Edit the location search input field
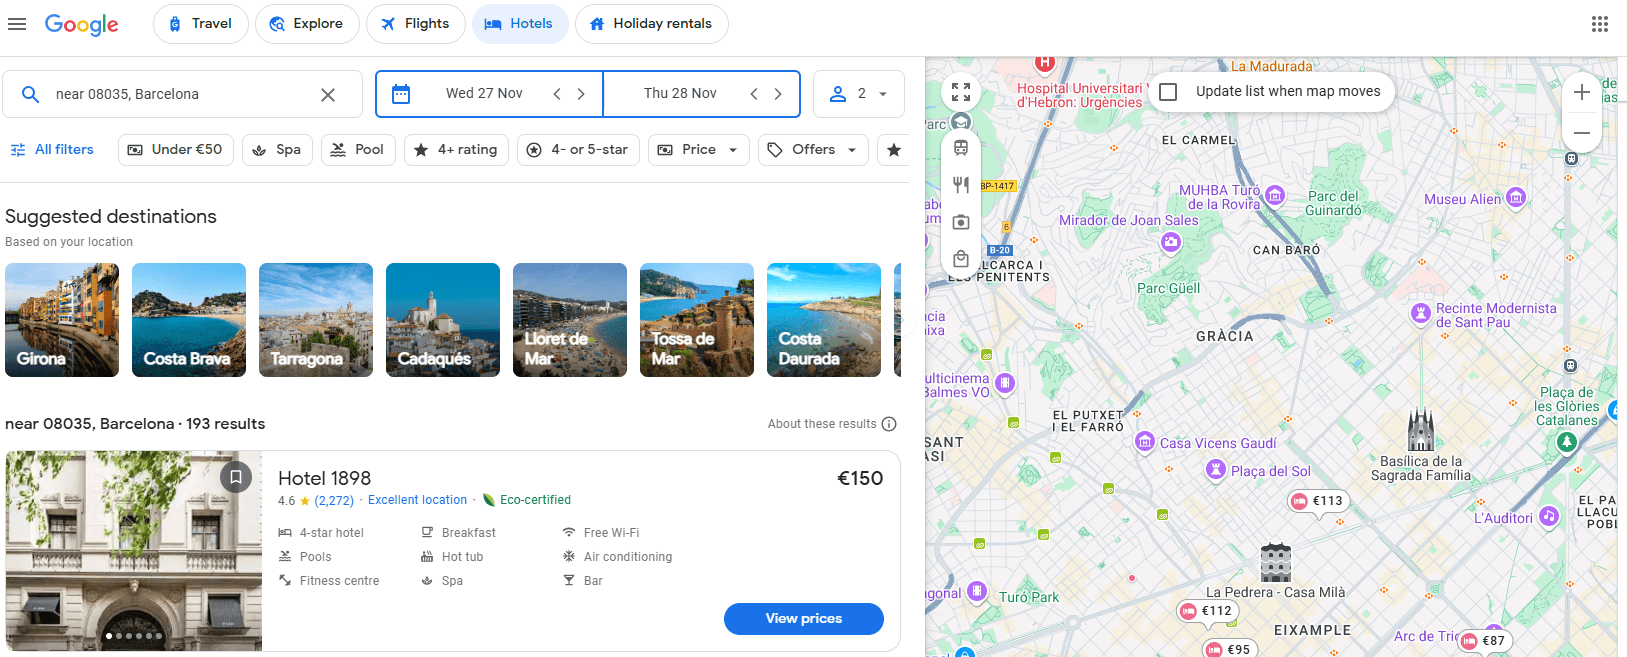1627x657 pixels. (x=180, y=95)
